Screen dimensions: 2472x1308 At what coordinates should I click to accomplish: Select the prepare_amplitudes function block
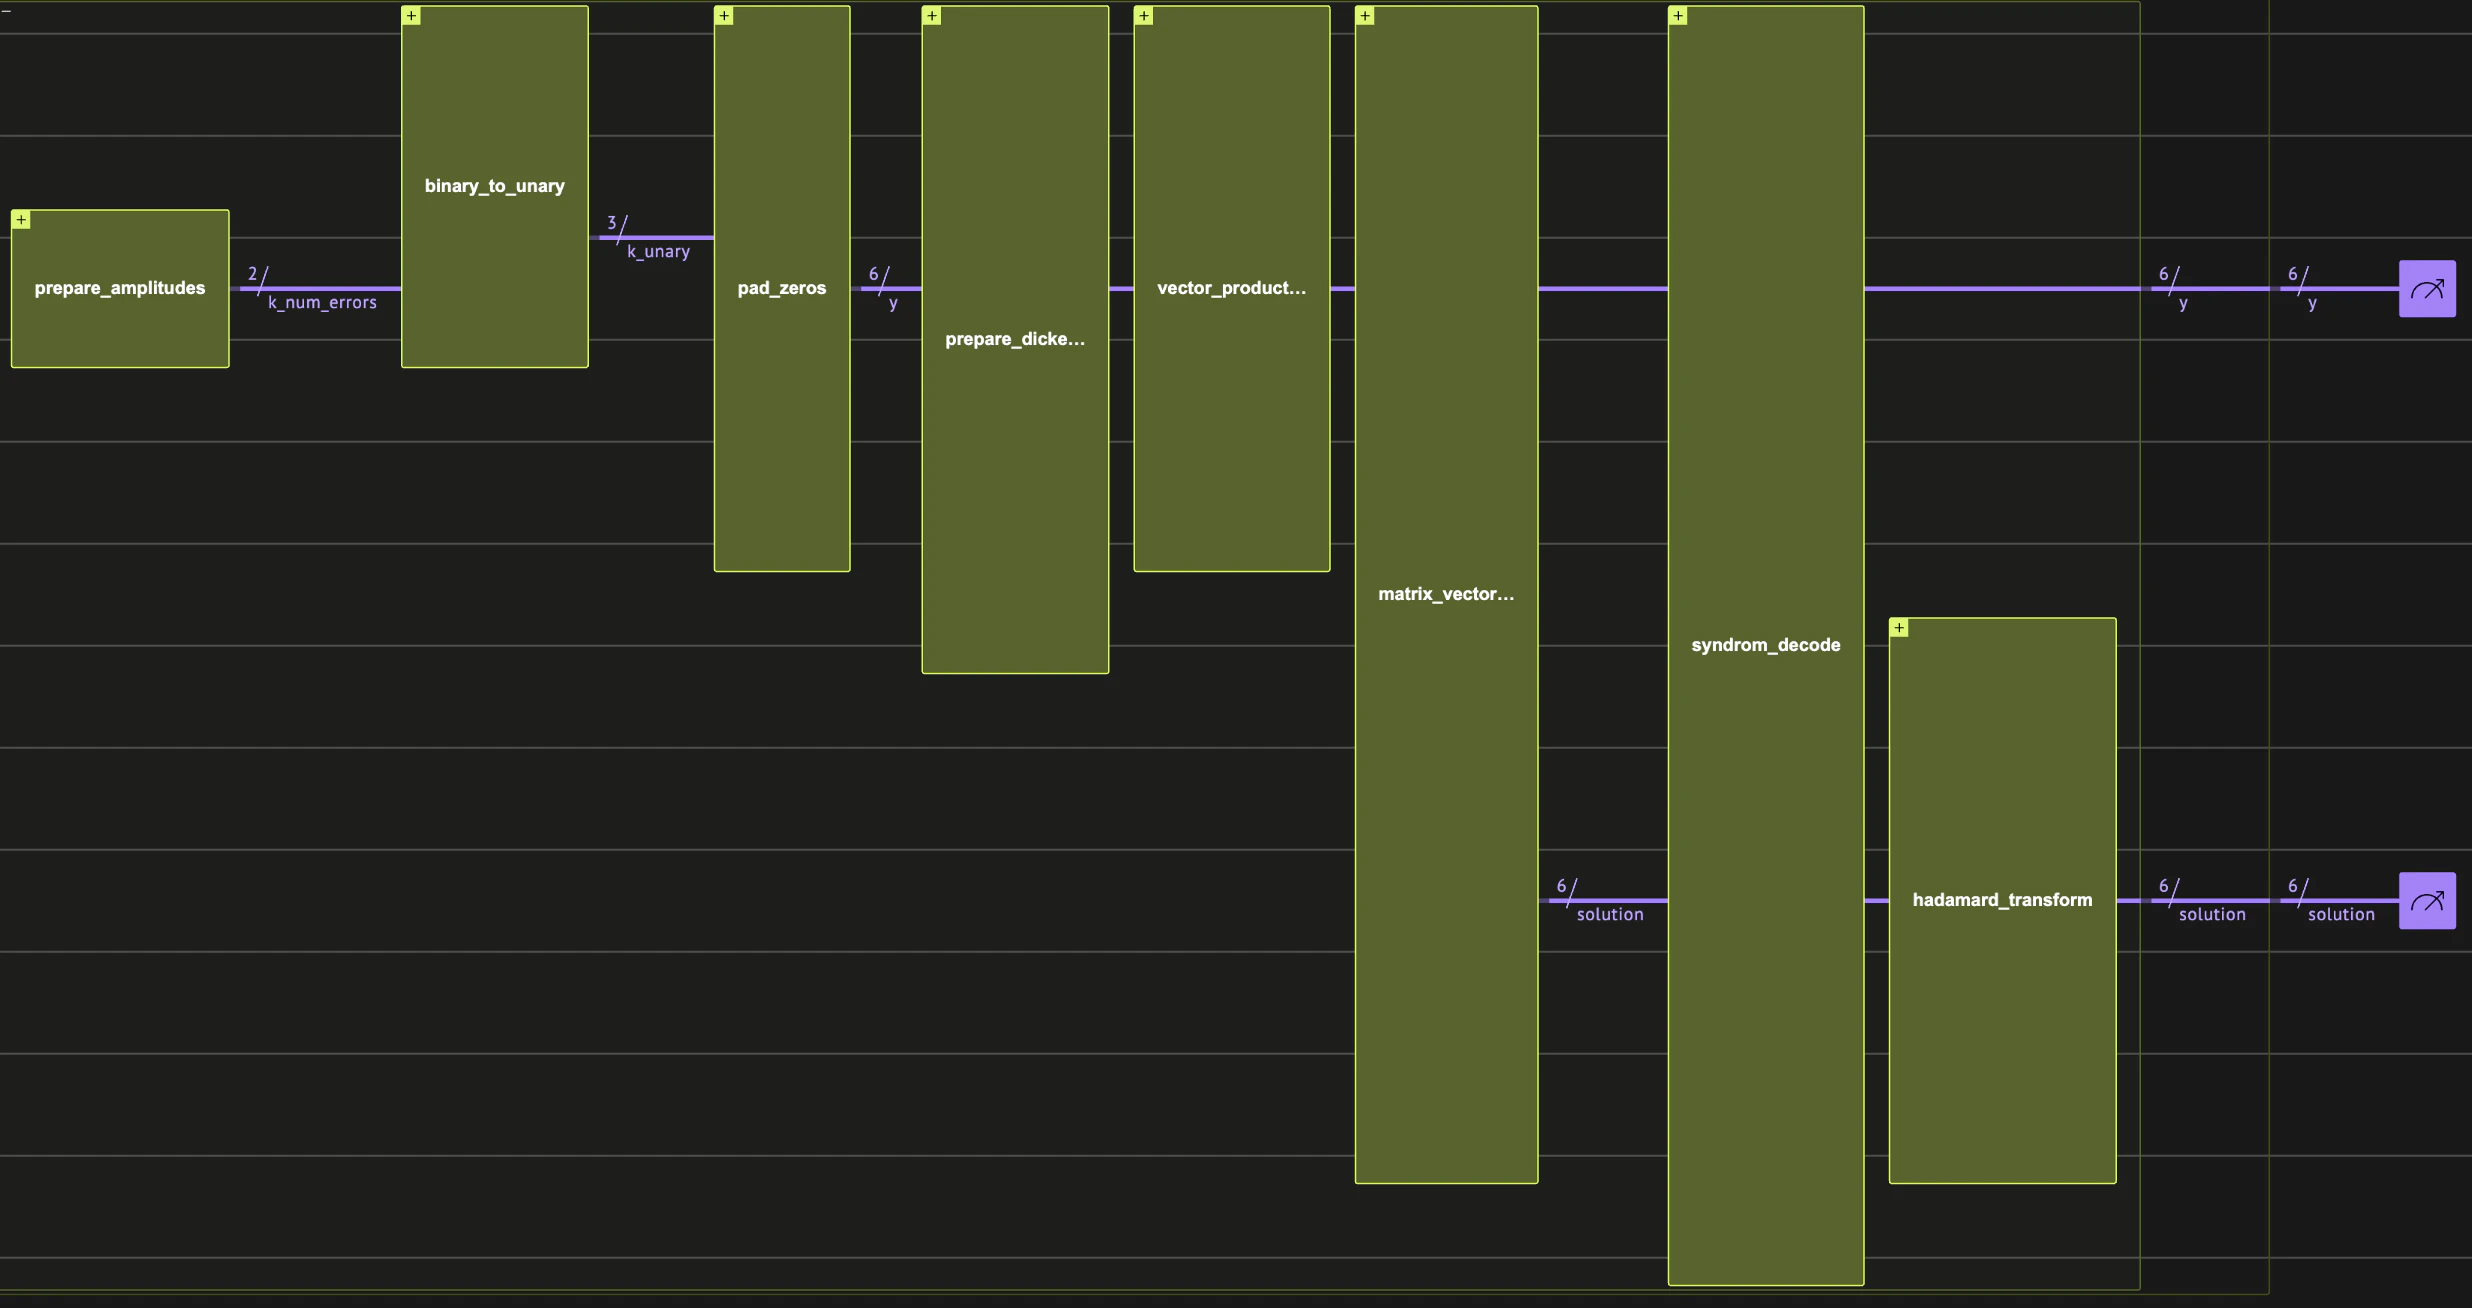pyautogui.click(x=120, y=289)
